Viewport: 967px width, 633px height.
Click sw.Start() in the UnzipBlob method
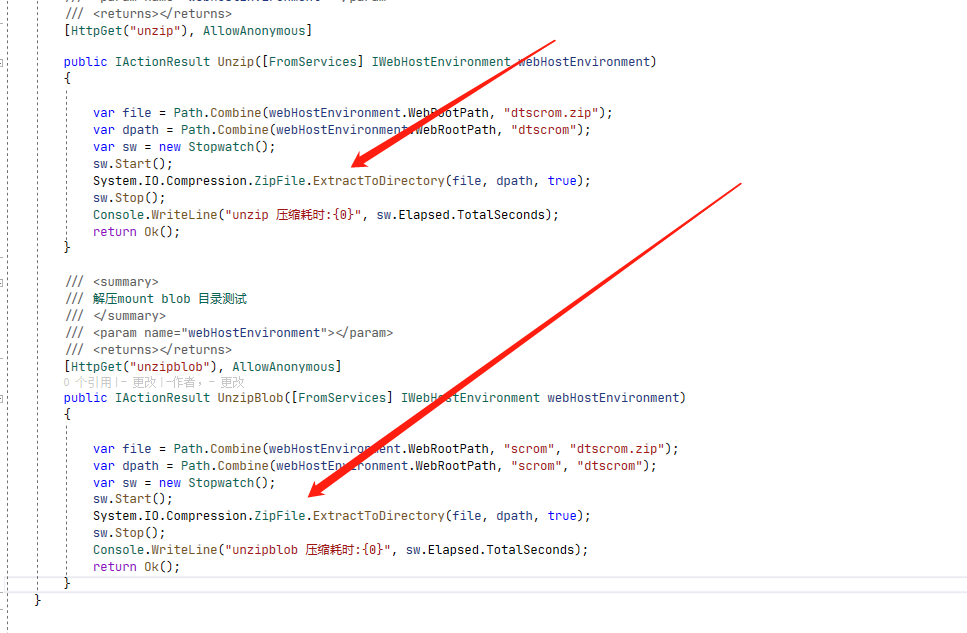coord(133,499)
